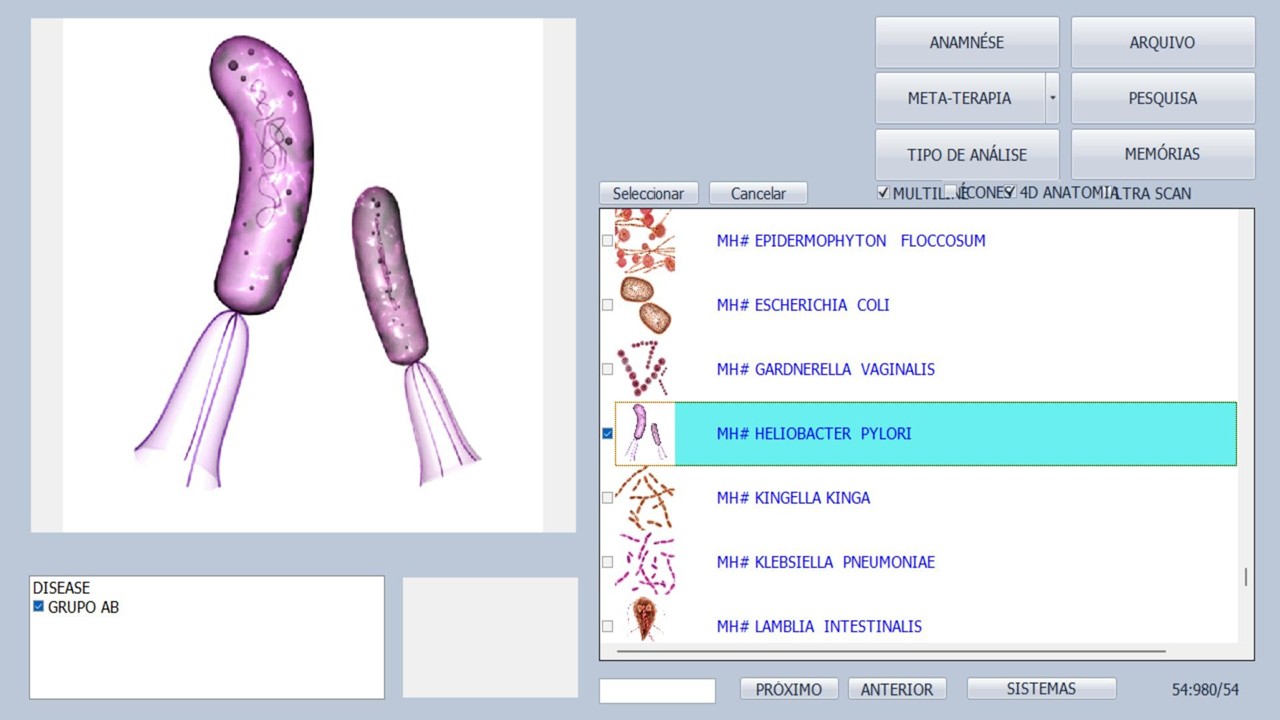
Task: Click the Gardnerella Vaginalis thumbnail icon
Action: [x=644, y=369]
